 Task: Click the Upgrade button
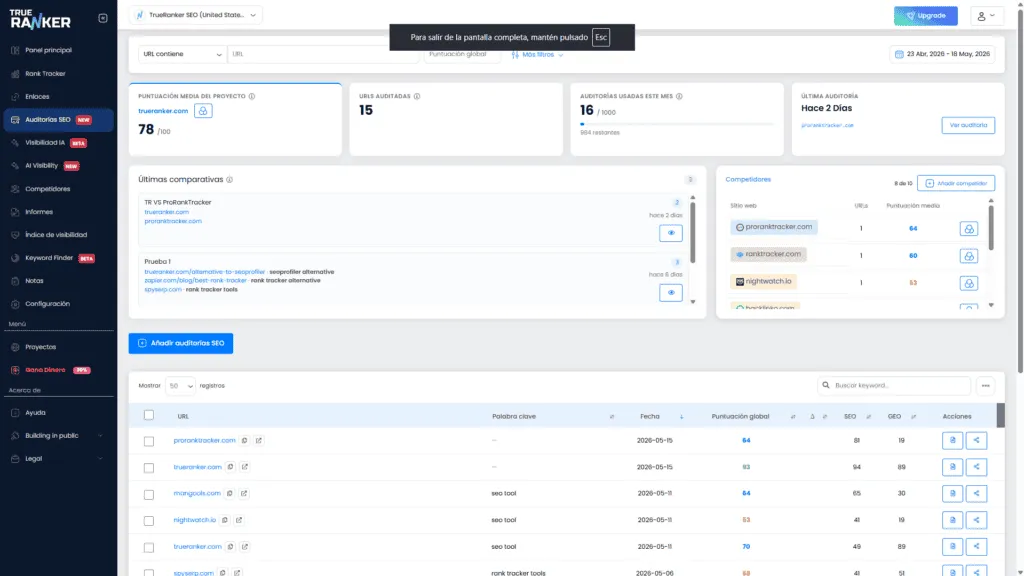(925, 16)
